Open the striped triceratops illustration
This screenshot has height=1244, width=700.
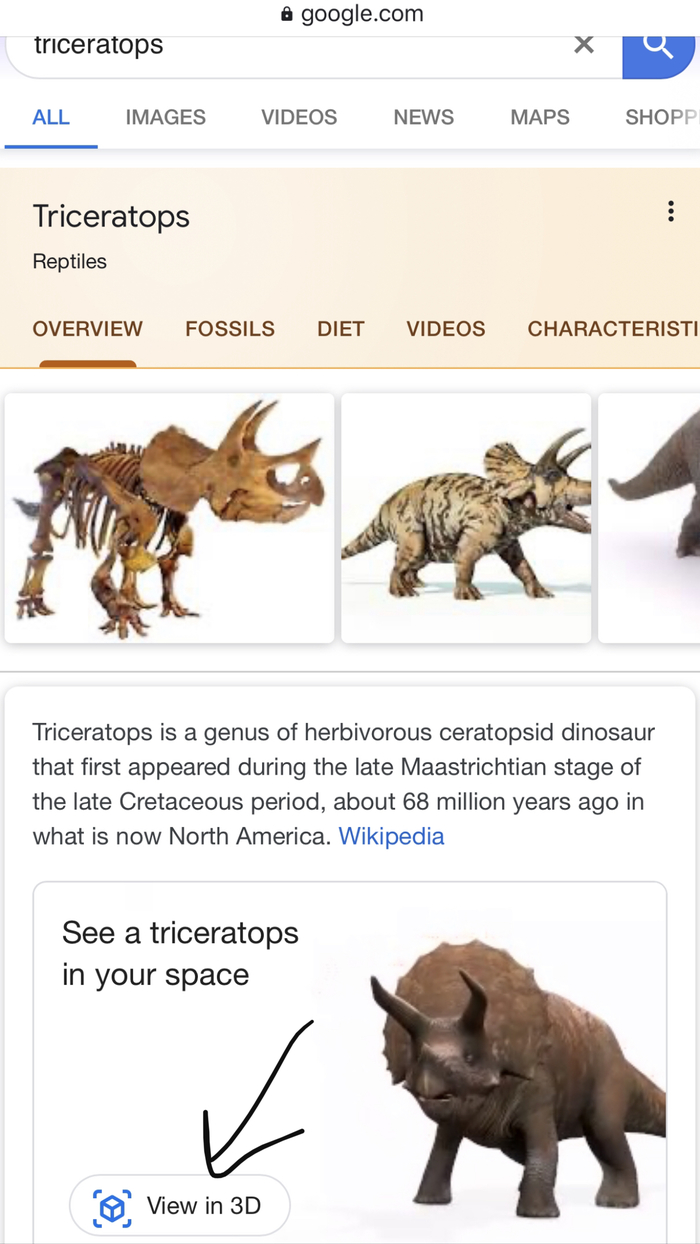(x=466, y=518)
